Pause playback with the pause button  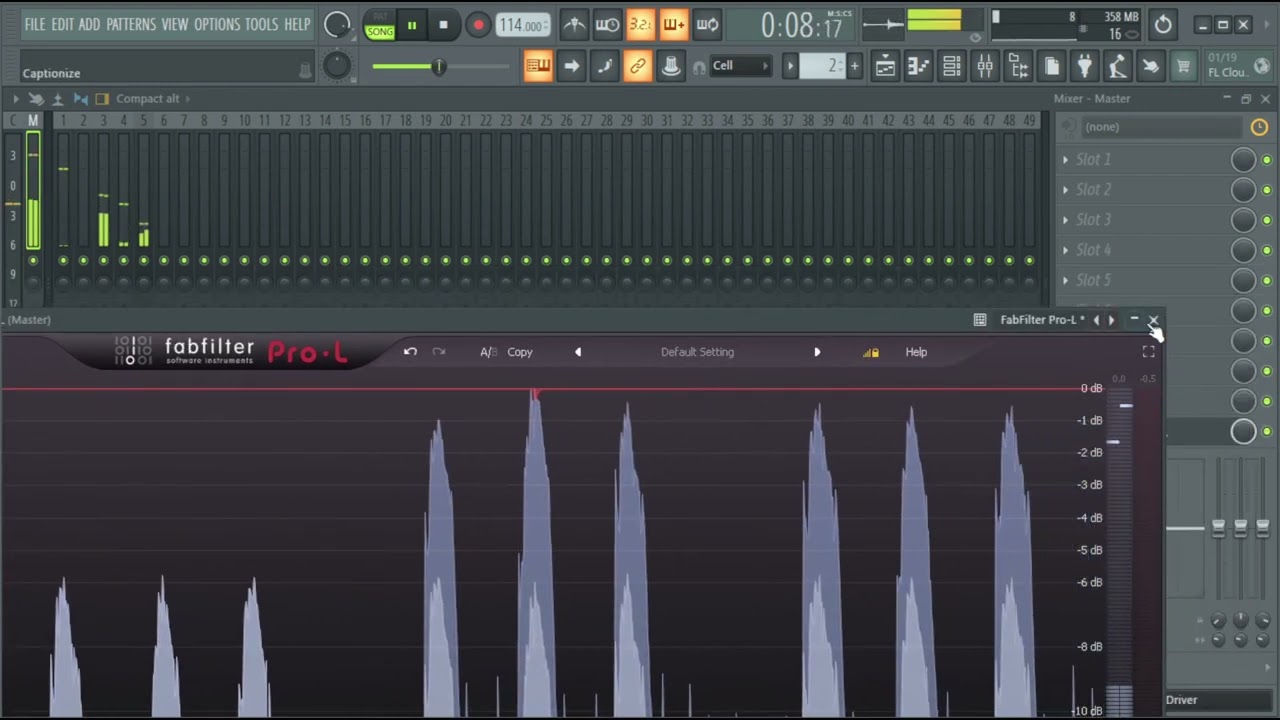tap(411, 26)
